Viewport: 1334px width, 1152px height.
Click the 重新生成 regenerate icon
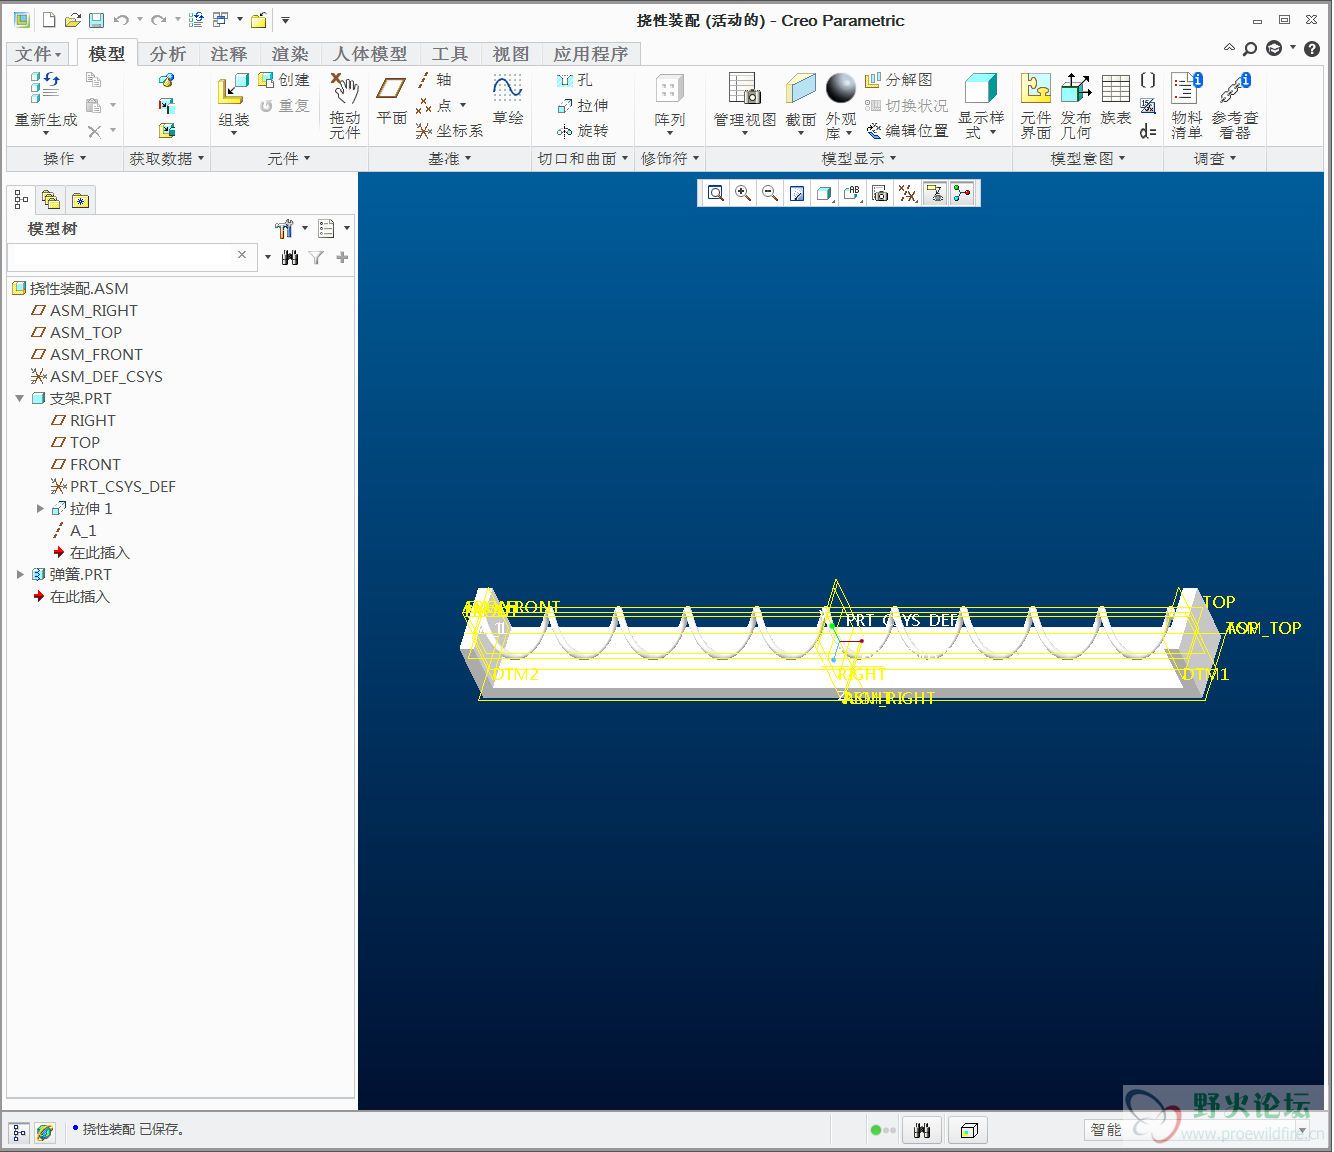(x=45, y=90)
